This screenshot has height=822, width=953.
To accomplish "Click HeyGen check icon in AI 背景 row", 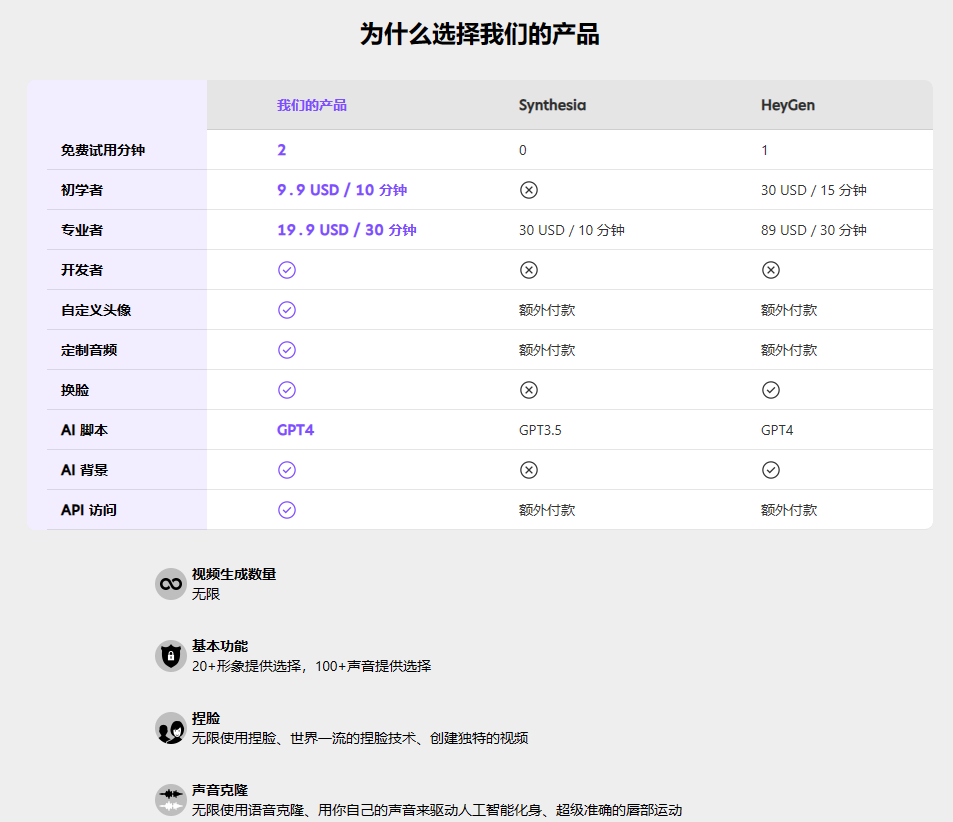I will tap(771, 470).
